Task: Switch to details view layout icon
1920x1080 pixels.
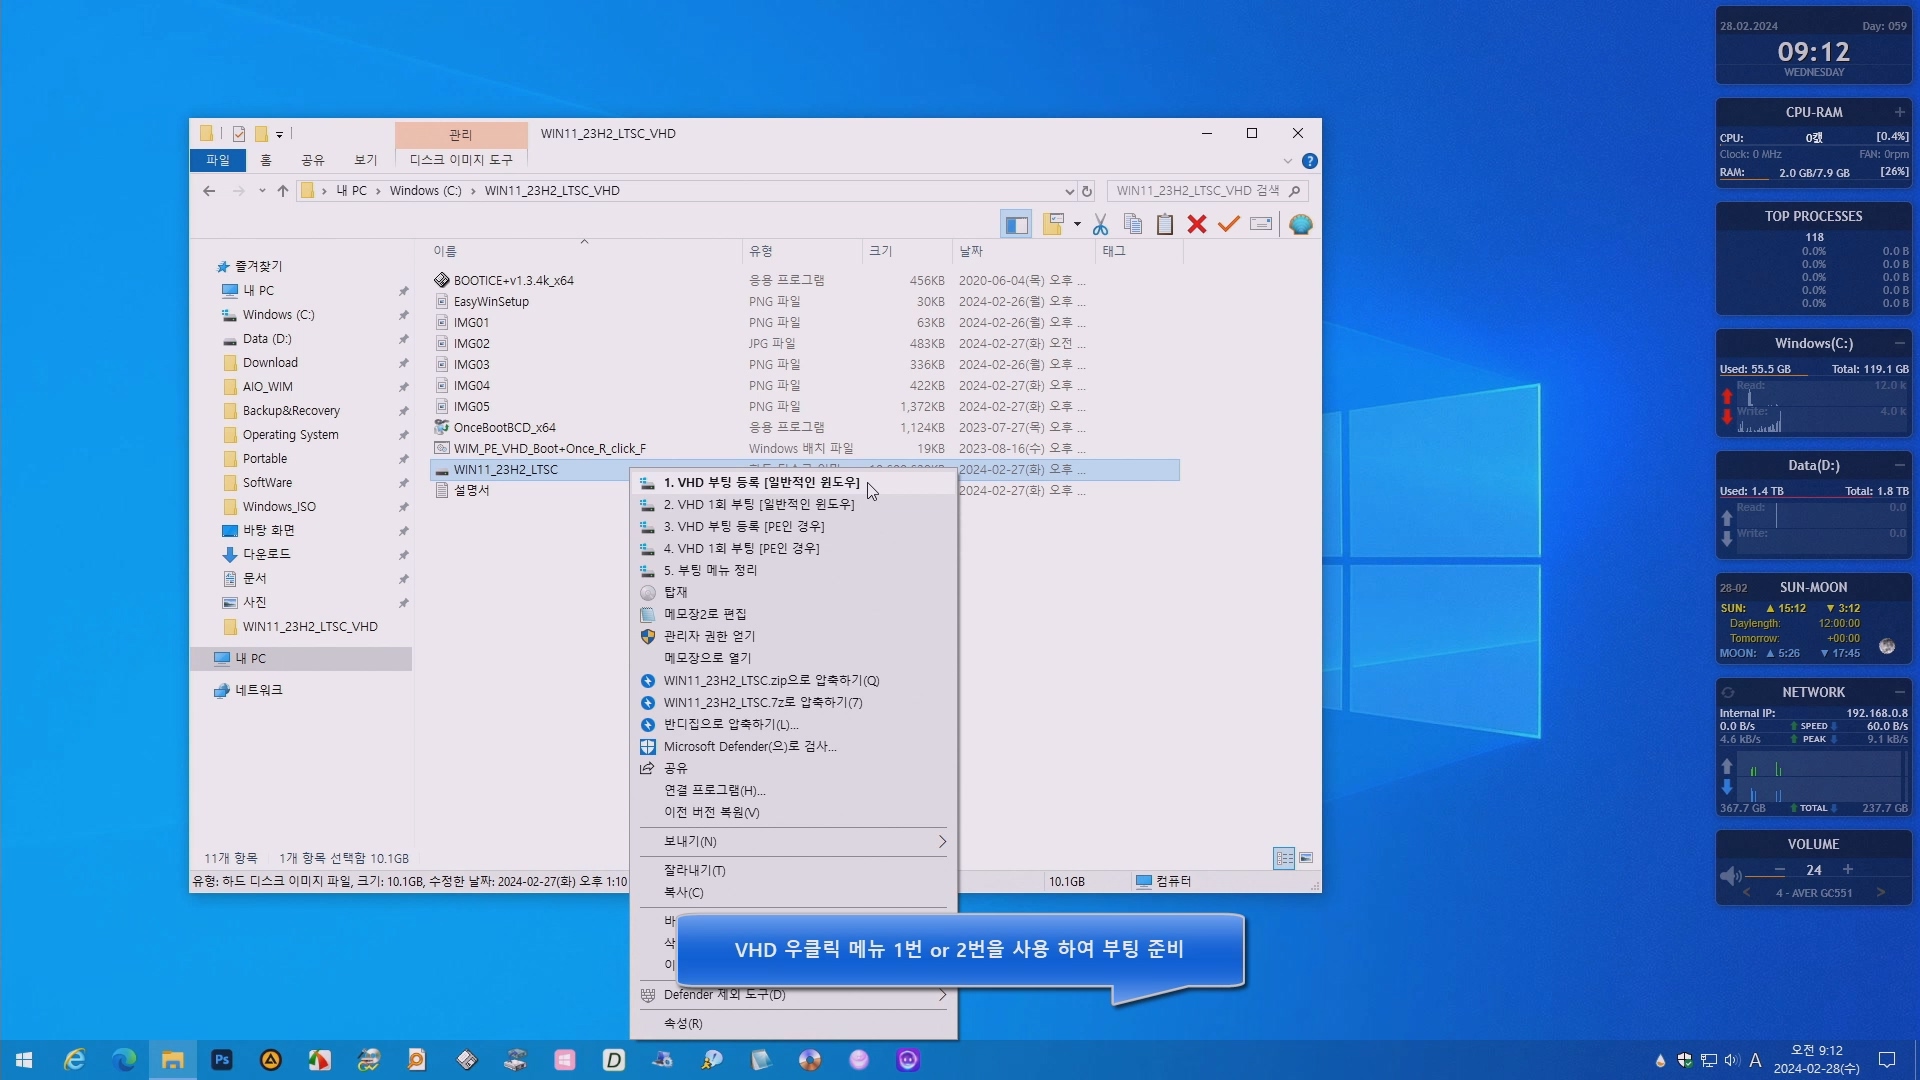Action: pos(1284,859)
